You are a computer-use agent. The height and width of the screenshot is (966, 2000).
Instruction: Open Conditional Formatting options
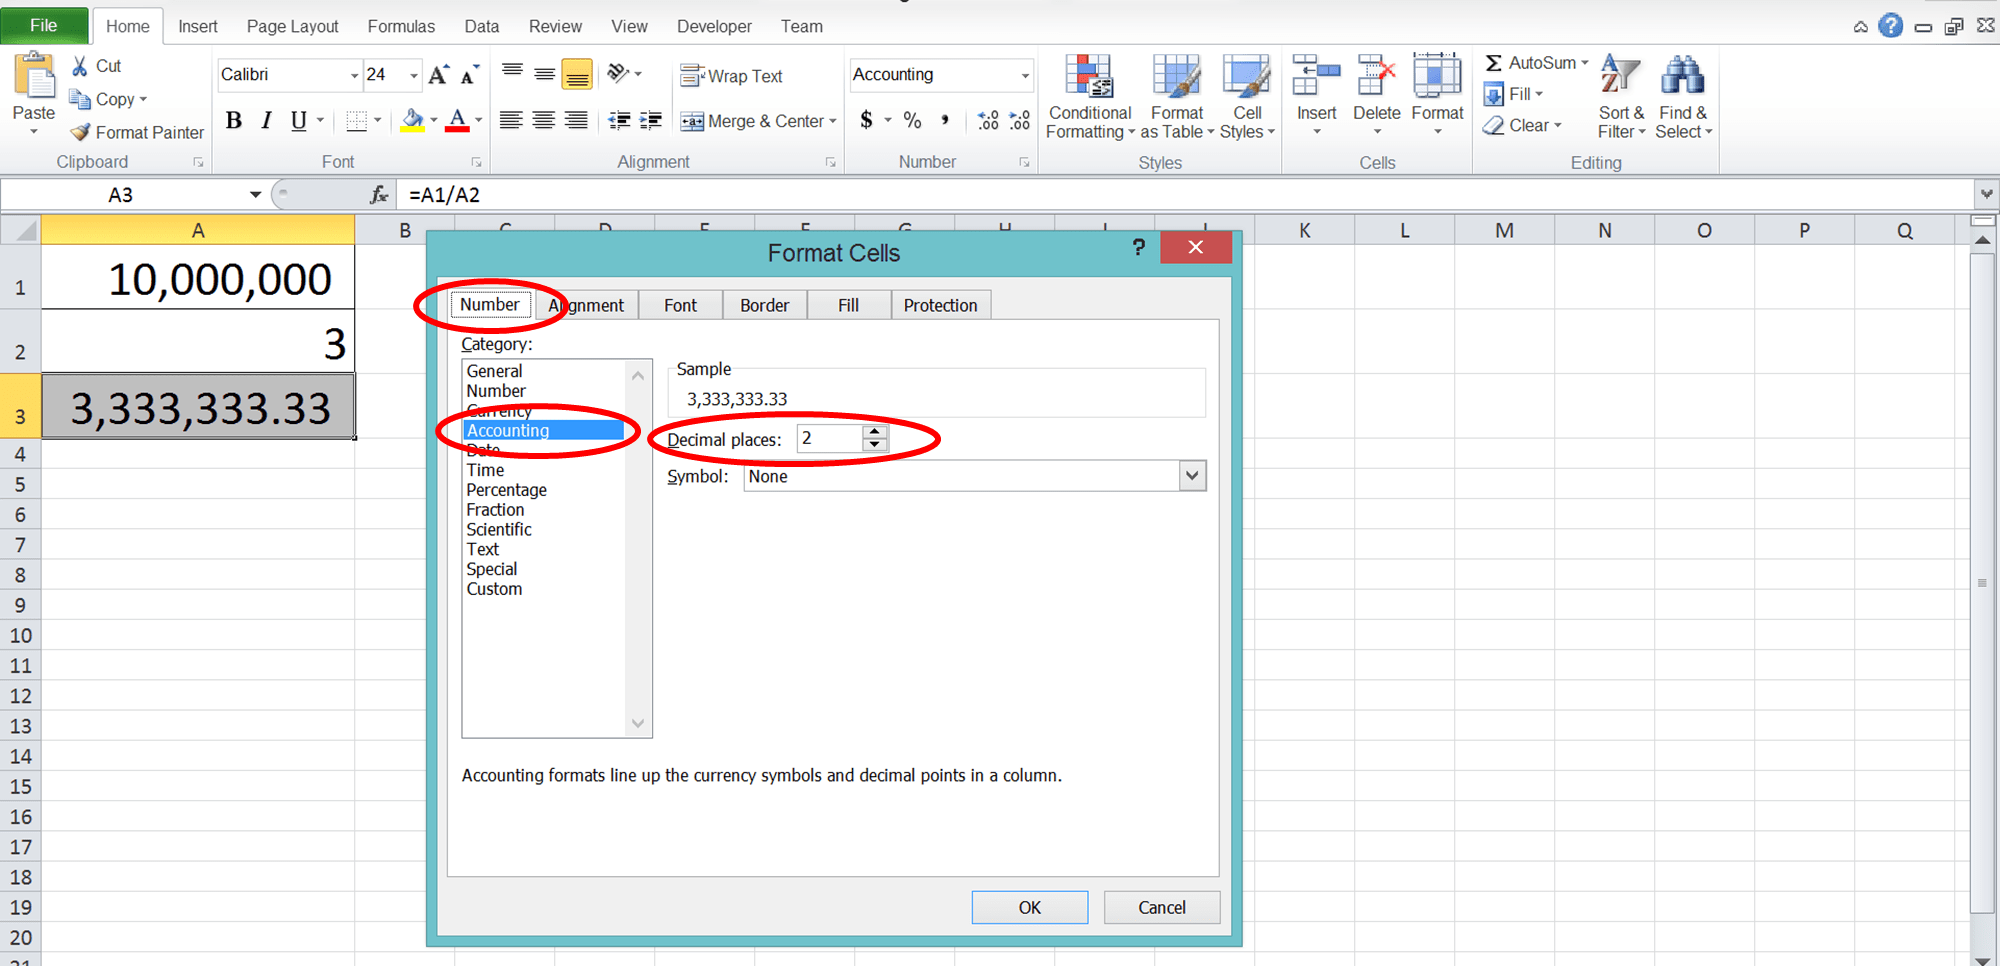point(1089,97)
